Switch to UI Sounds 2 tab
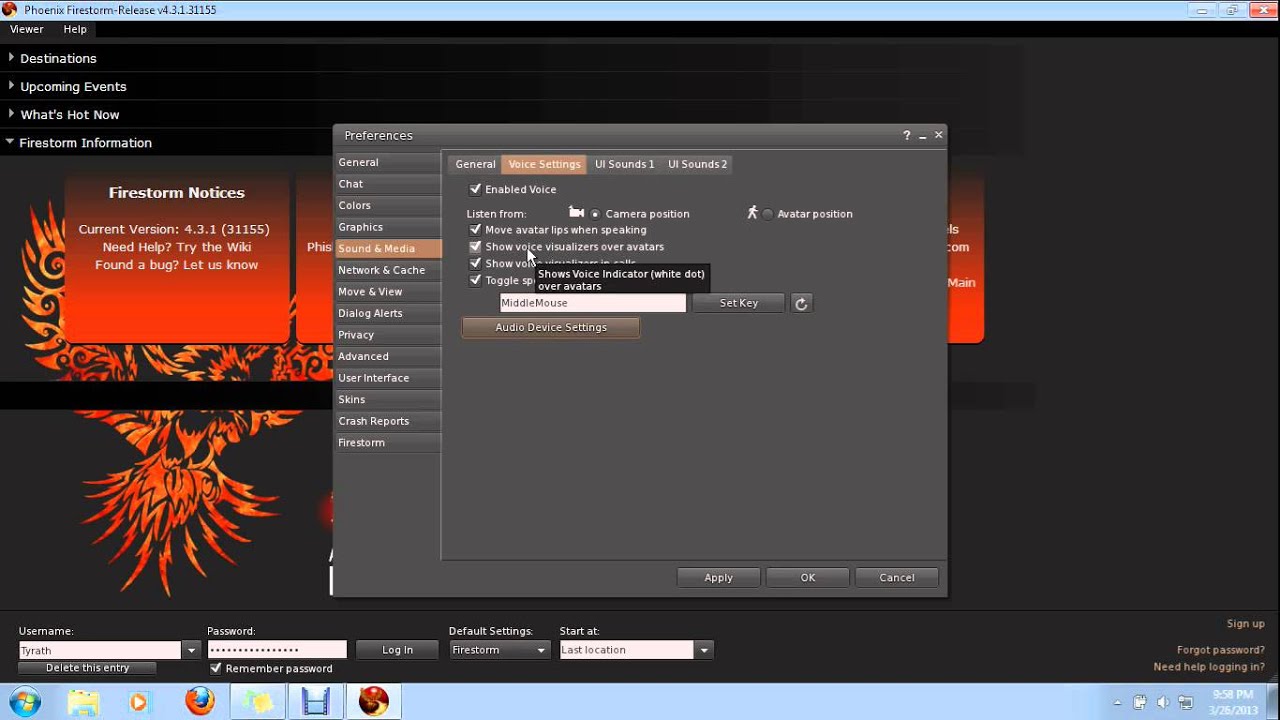This screenshot has width=1280, height=720. [697, 164]
